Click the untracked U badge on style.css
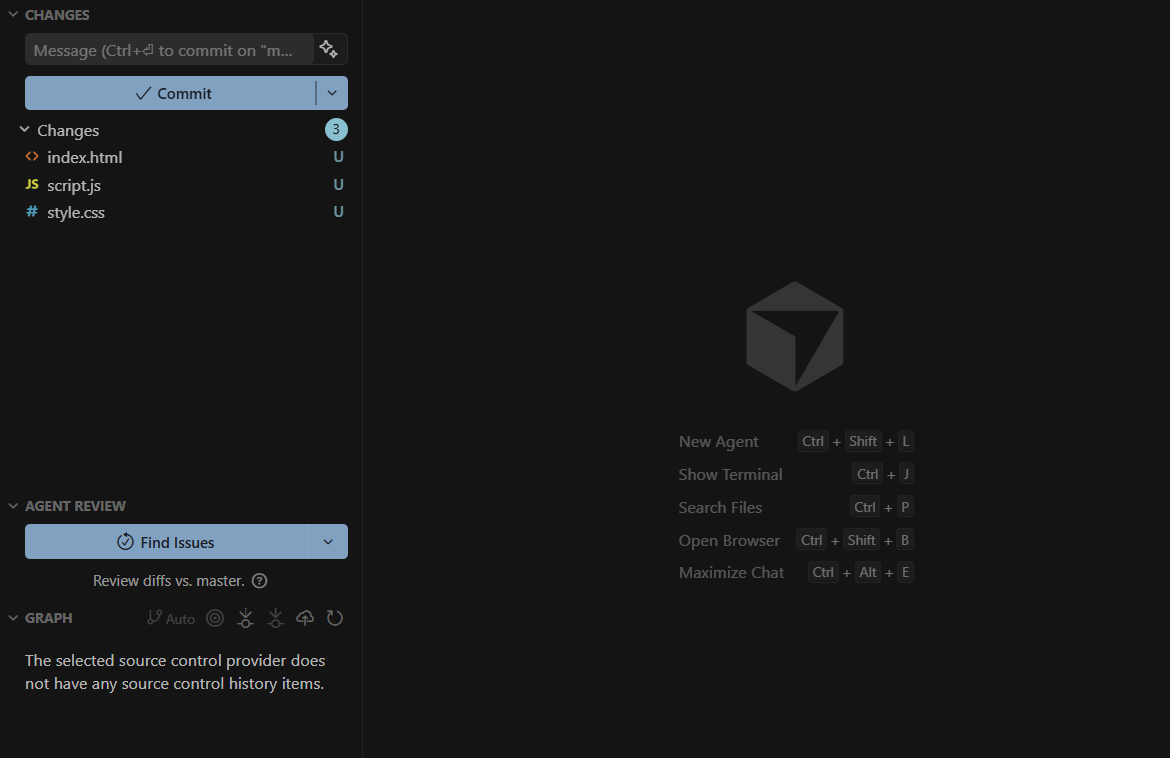The width and height of the screenshot is (1170, 758). [x=338, y=212]
